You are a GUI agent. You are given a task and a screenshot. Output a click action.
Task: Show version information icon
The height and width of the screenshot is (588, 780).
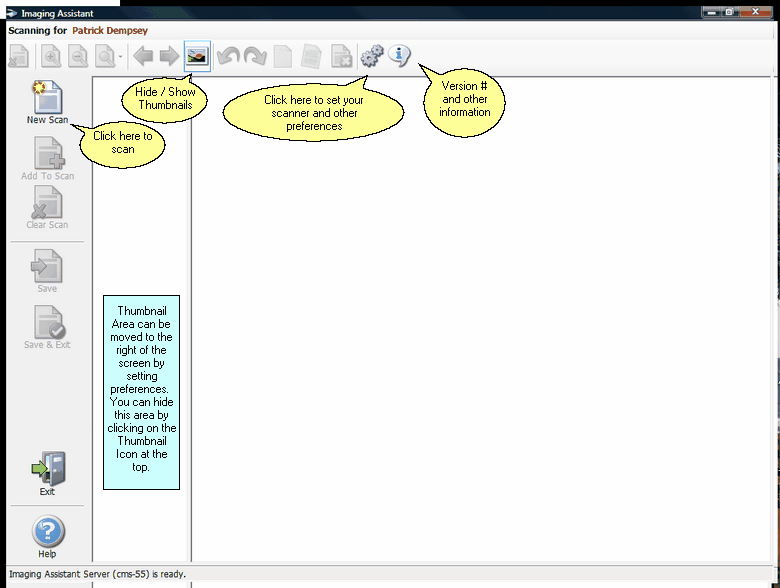coord(400,57)
